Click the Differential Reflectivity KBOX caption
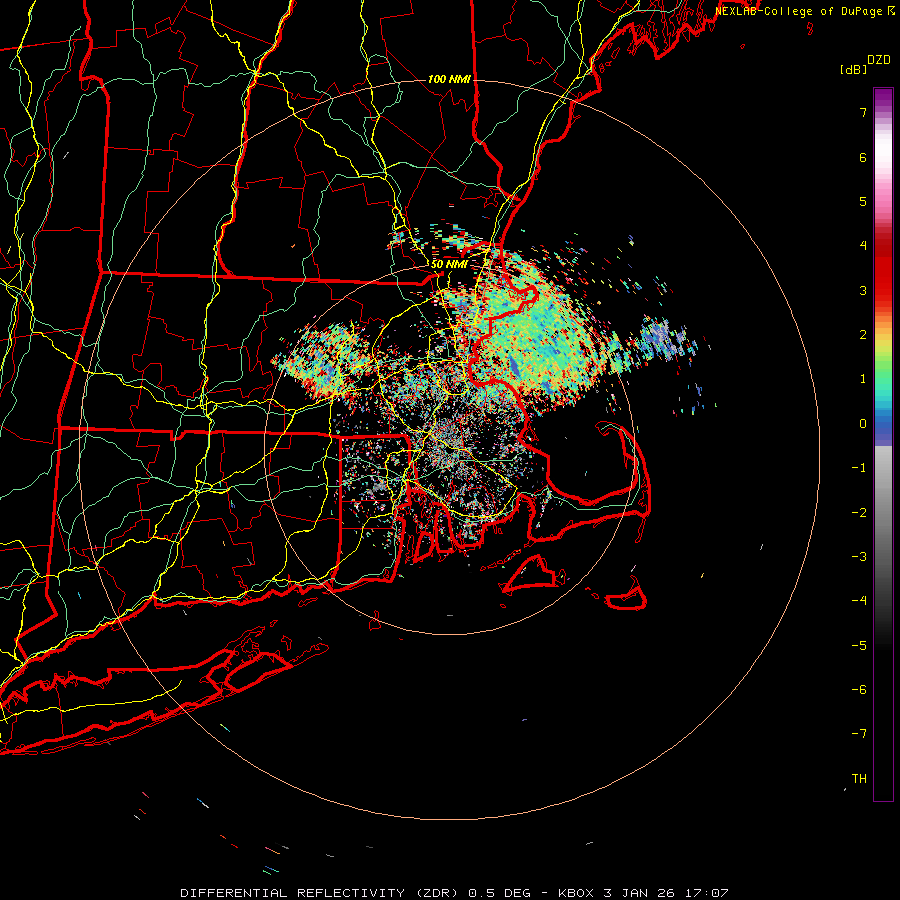 coord(454,893)
